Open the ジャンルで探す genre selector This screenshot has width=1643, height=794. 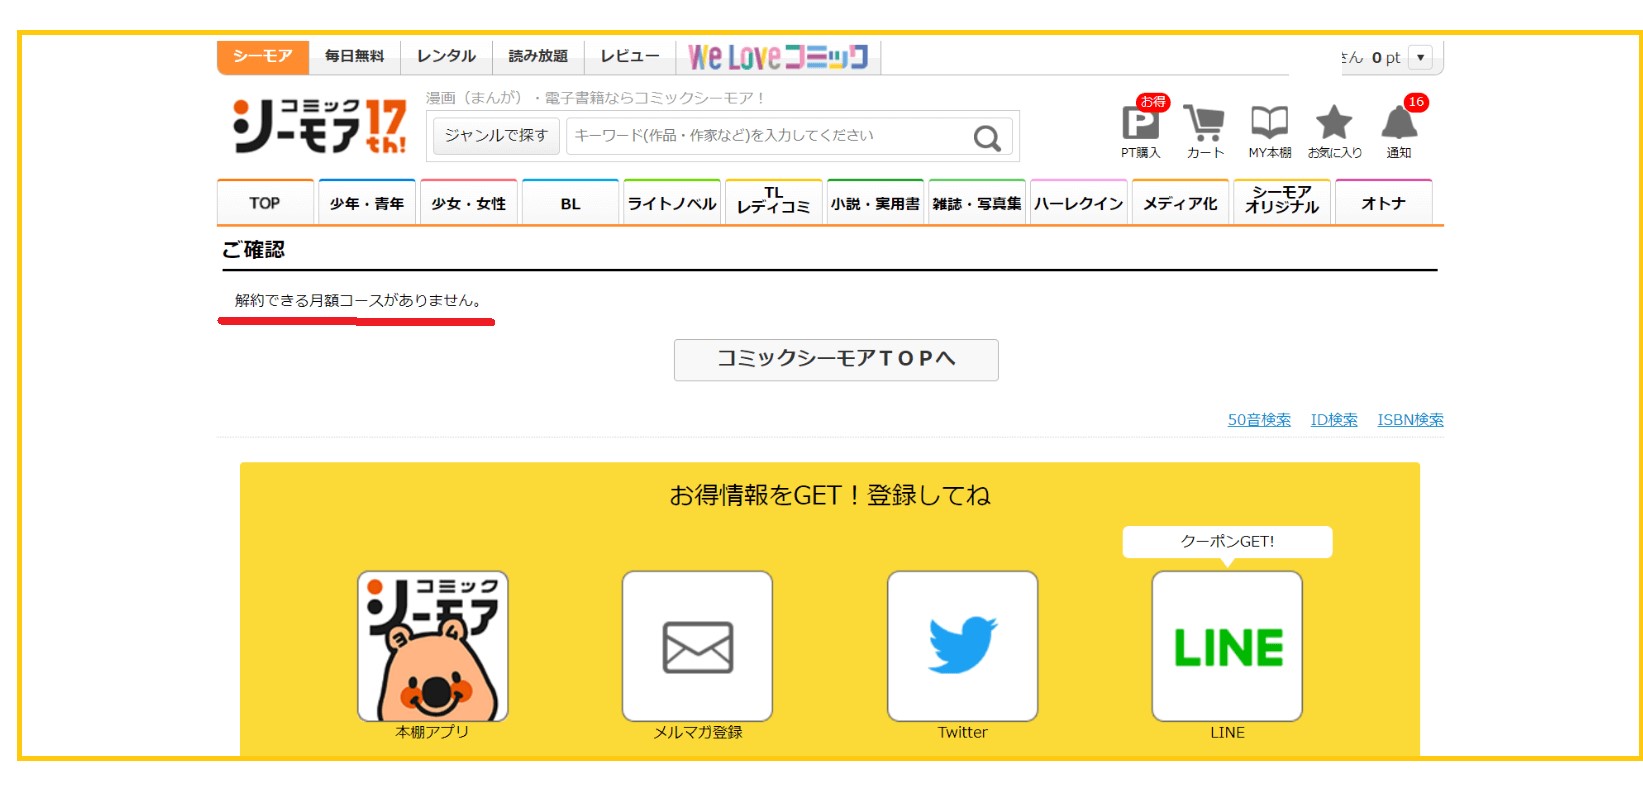pos(496,136)
